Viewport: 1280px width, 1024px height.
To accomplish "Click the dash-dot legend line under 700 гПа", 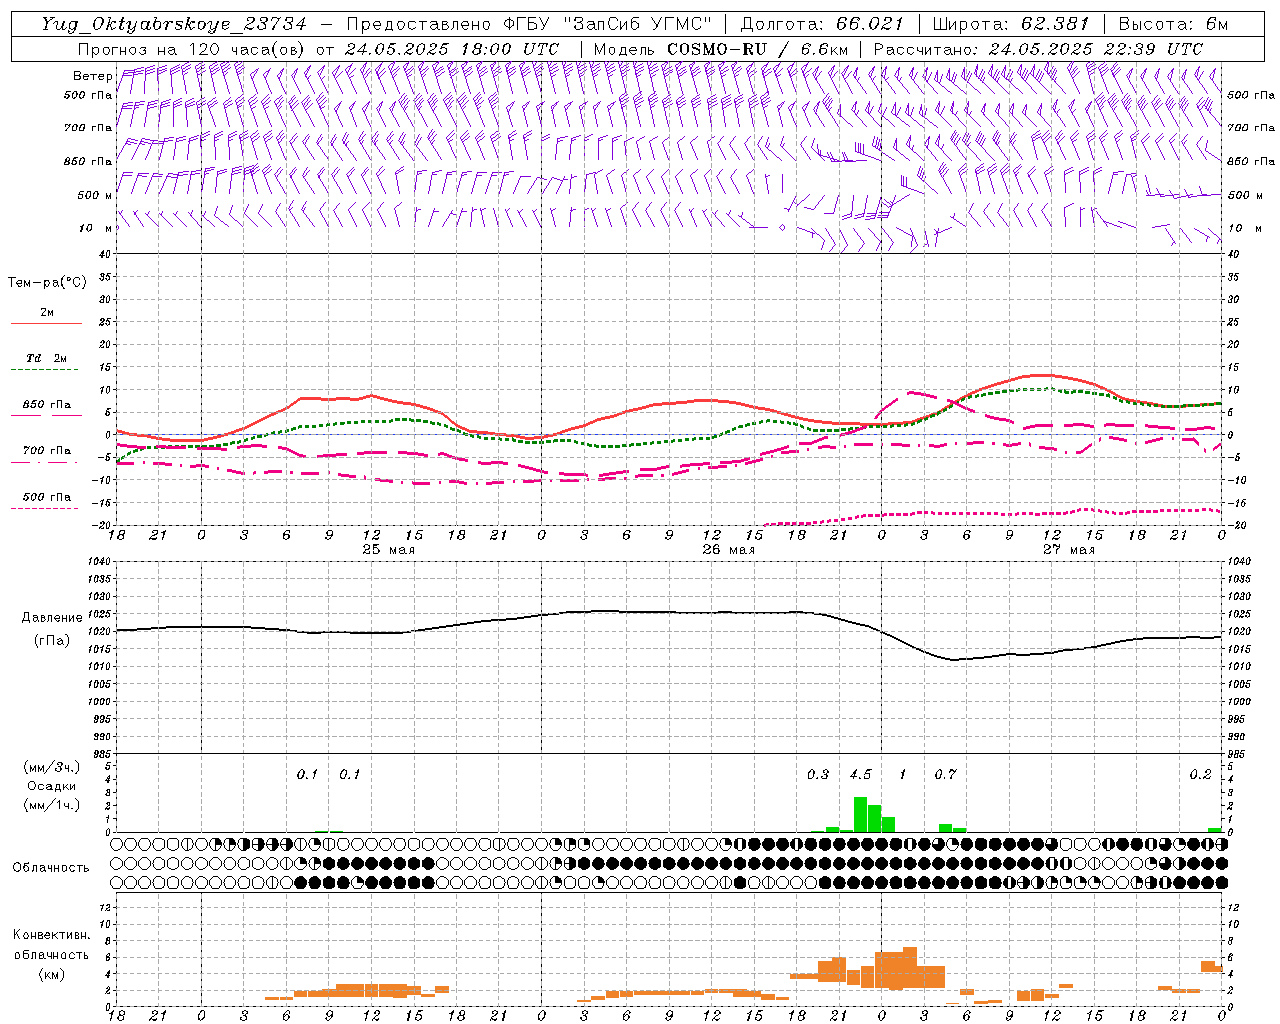I will pyautogui.click(x=44, y=462).
